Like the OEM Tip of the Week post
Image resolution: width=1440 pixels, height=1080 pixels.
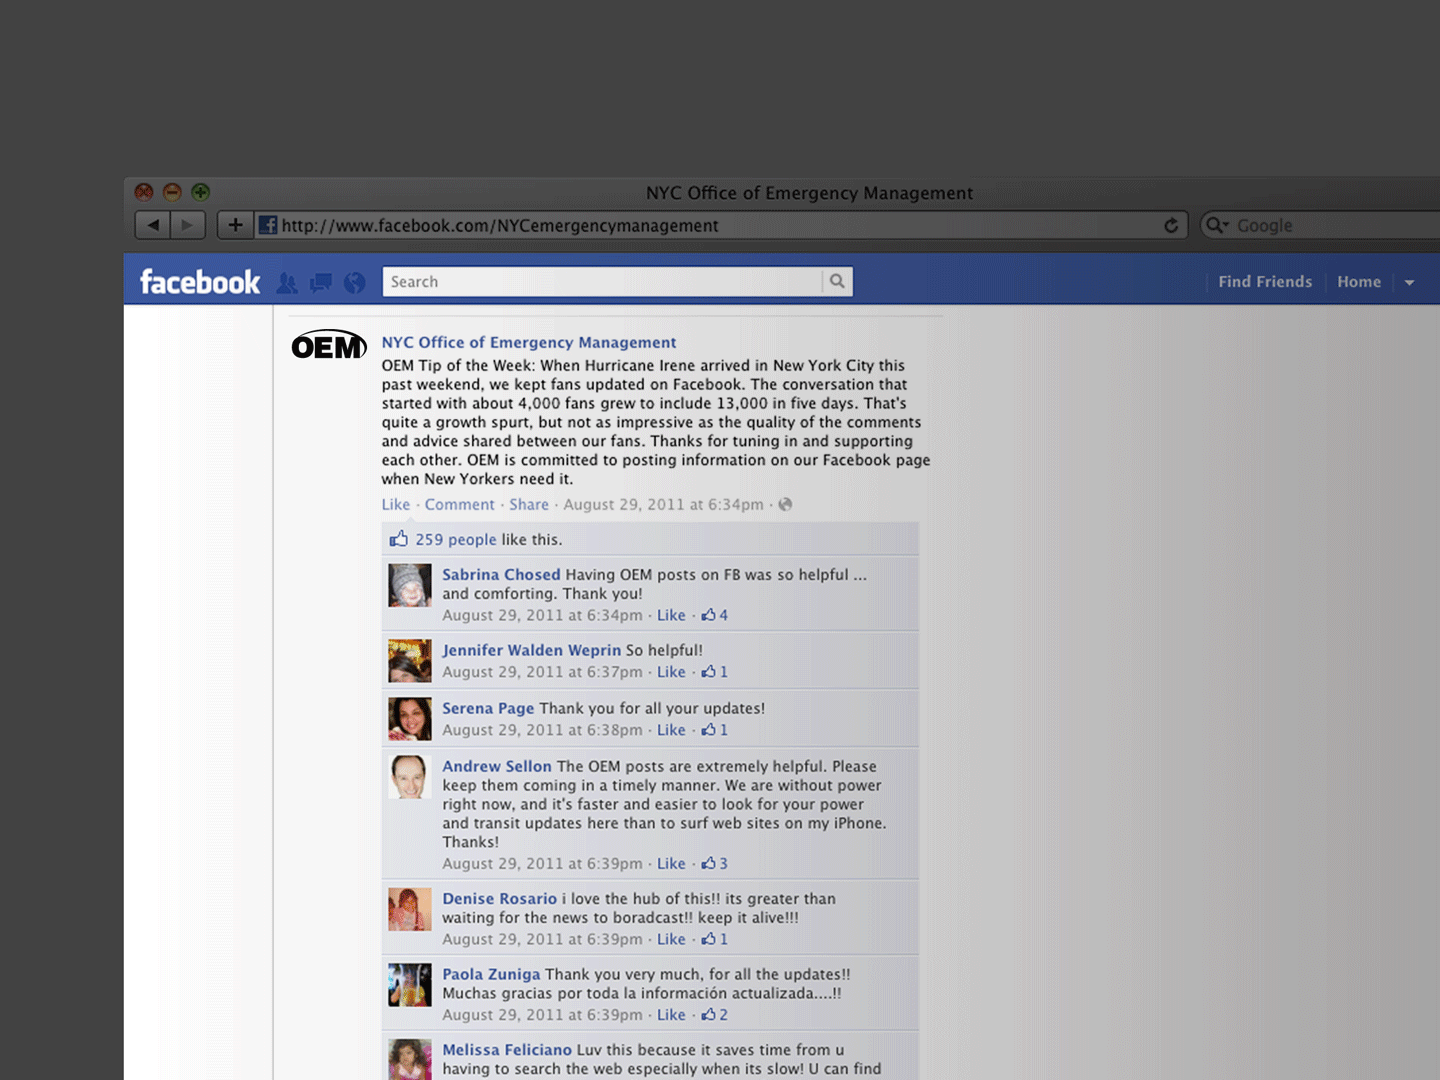tap(396, 505)
